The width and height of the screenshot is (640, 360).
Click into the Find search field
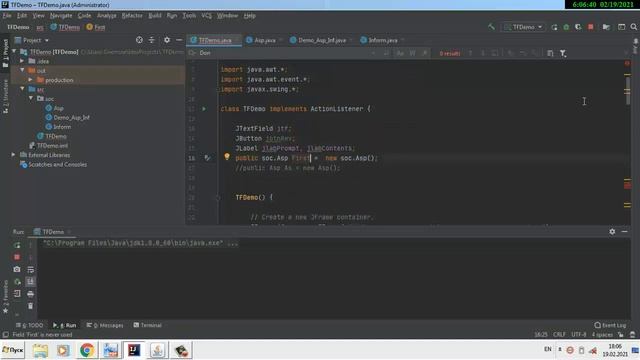click(282, 53)
